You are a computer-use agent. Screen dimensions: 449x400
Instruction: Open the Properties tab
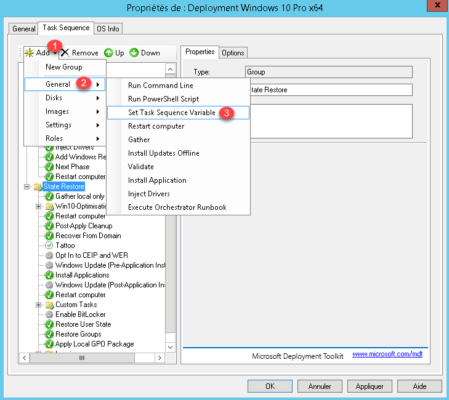click(x=200, y=52)
